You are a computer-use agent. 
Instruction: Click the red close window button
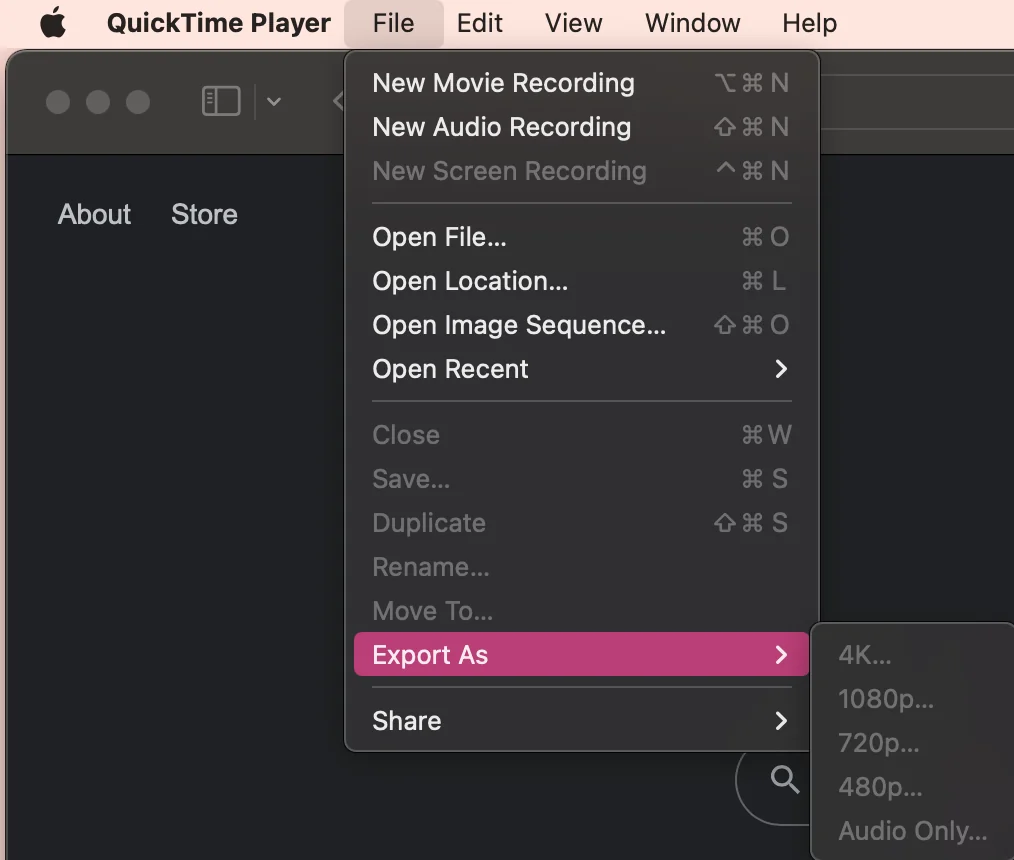click(58, 102)
